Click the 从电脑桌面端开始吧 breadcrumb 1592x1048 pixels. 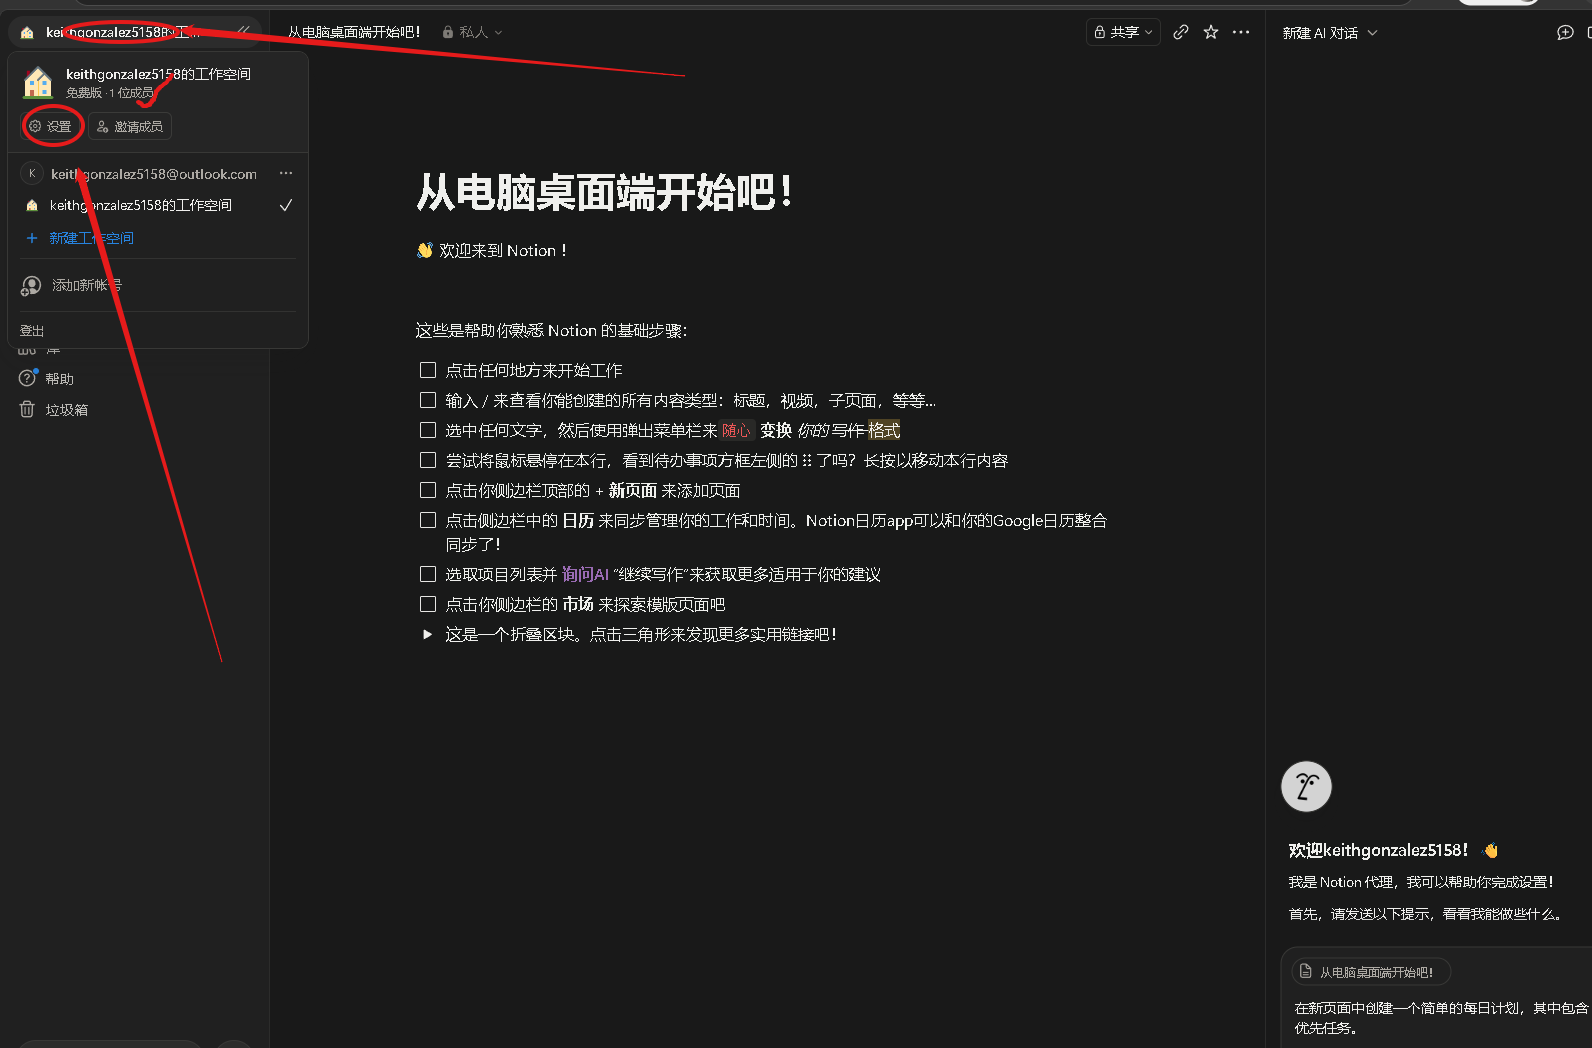point(354,32)
